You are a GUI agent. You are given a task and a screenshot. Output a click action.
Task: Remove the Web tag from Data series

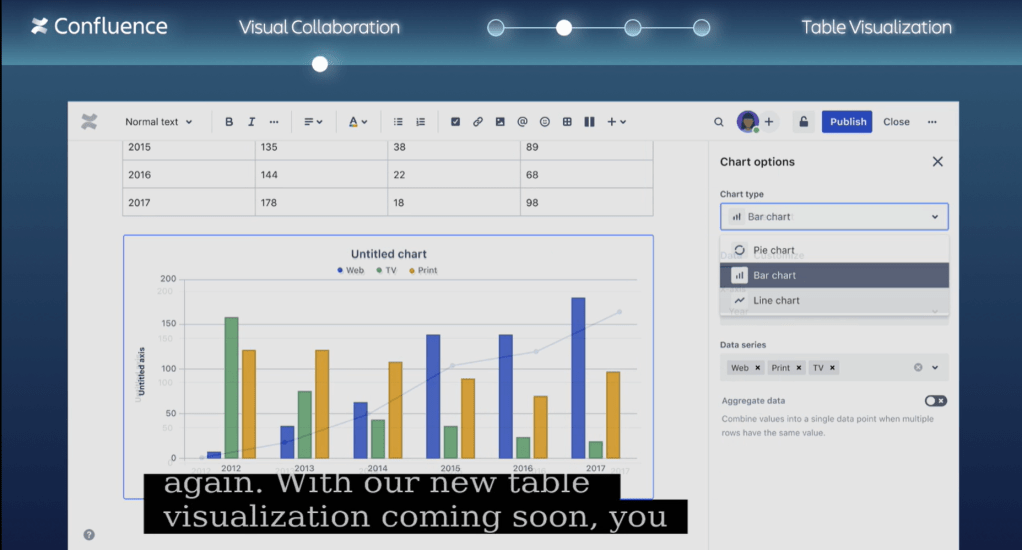point(758,368)
